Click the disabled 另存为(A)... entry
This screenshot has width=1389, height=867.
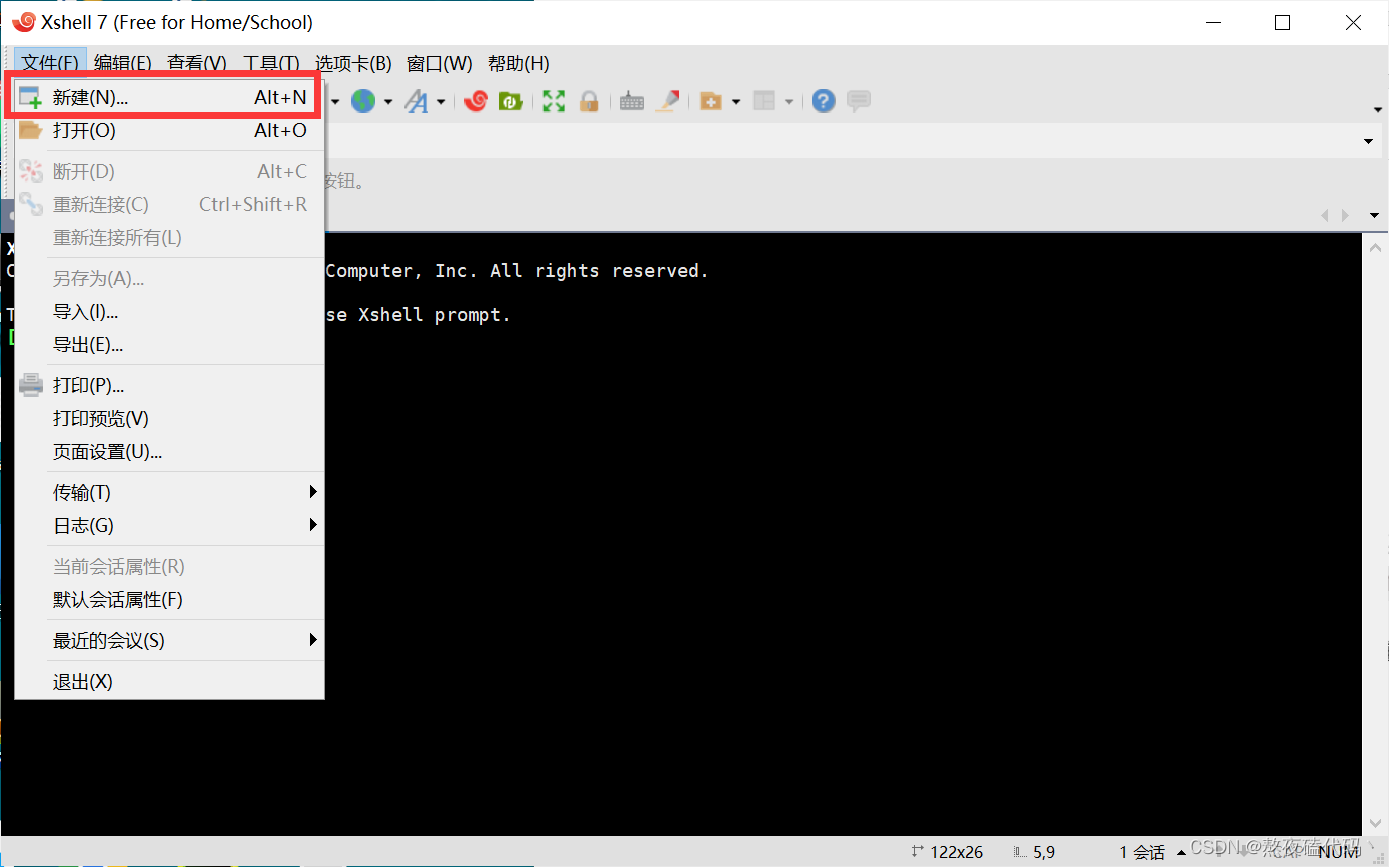[169, 278]
